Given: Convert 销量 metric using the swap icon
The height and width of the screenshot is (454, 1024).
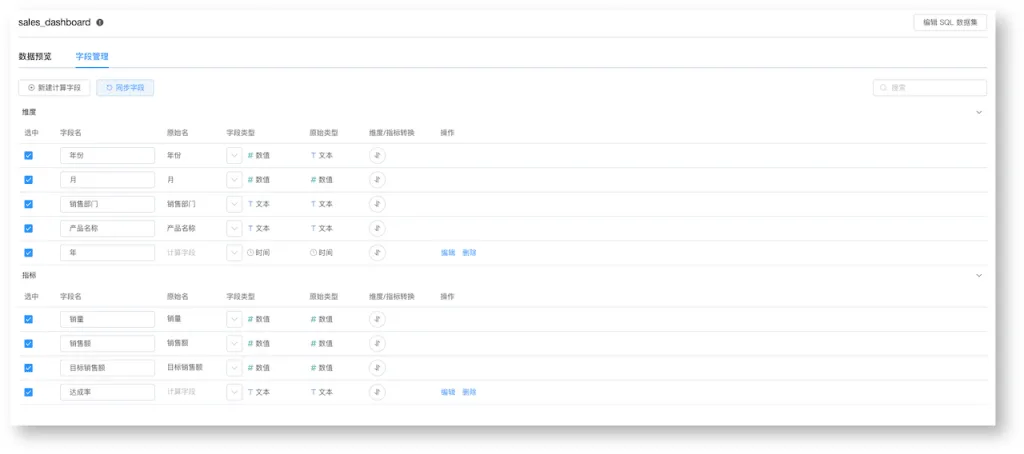Looking at the screenshot, I should pyautogui.click(x=377, y=319).
